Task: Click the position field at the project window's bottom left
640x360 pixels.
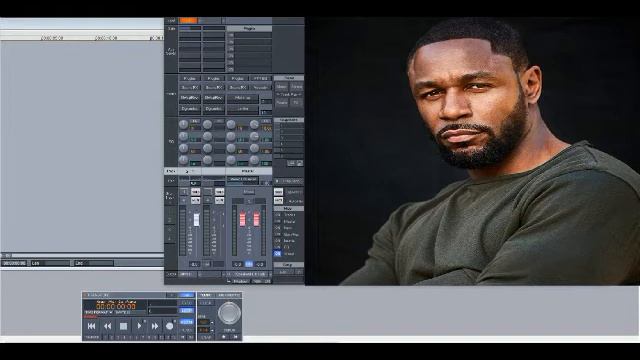Action: 15,263
